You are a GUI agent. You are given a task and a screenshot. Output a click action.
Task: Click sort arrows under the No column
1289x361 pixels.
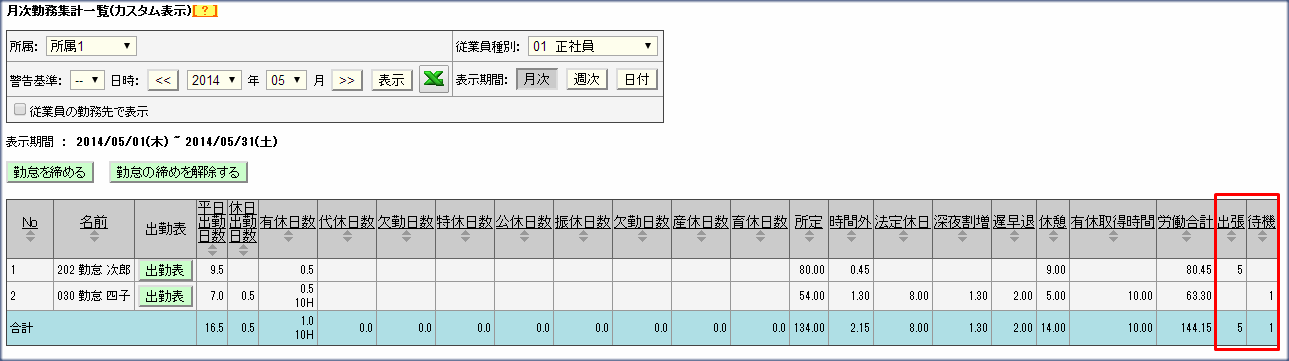(x=30, y=237)
